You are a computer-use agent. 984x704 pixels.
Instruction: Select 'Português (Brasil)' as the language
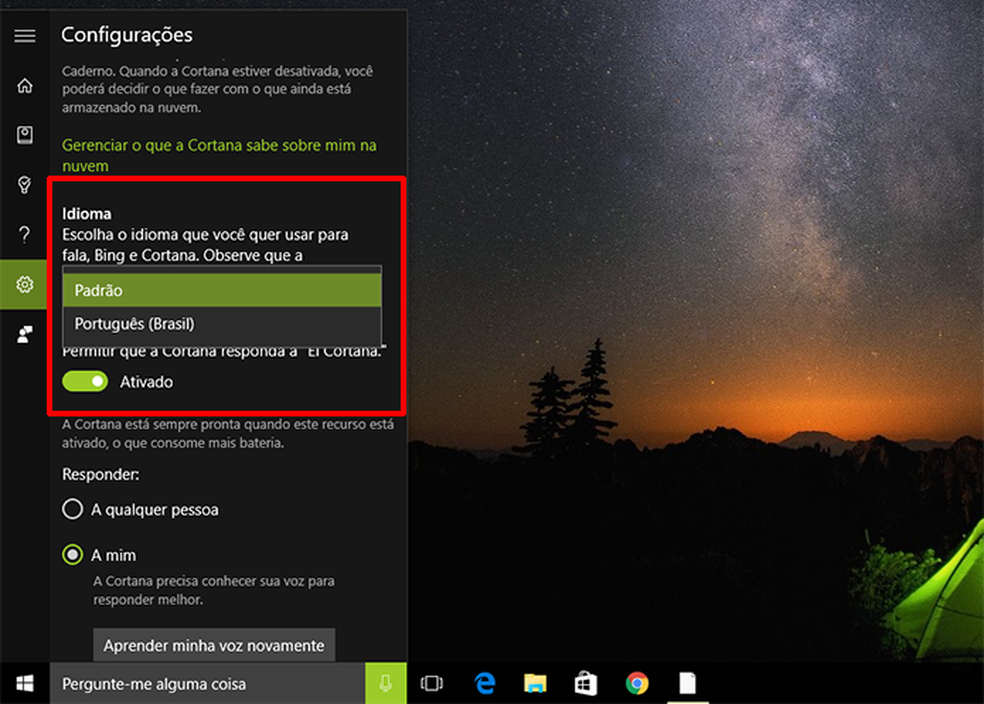222,325
